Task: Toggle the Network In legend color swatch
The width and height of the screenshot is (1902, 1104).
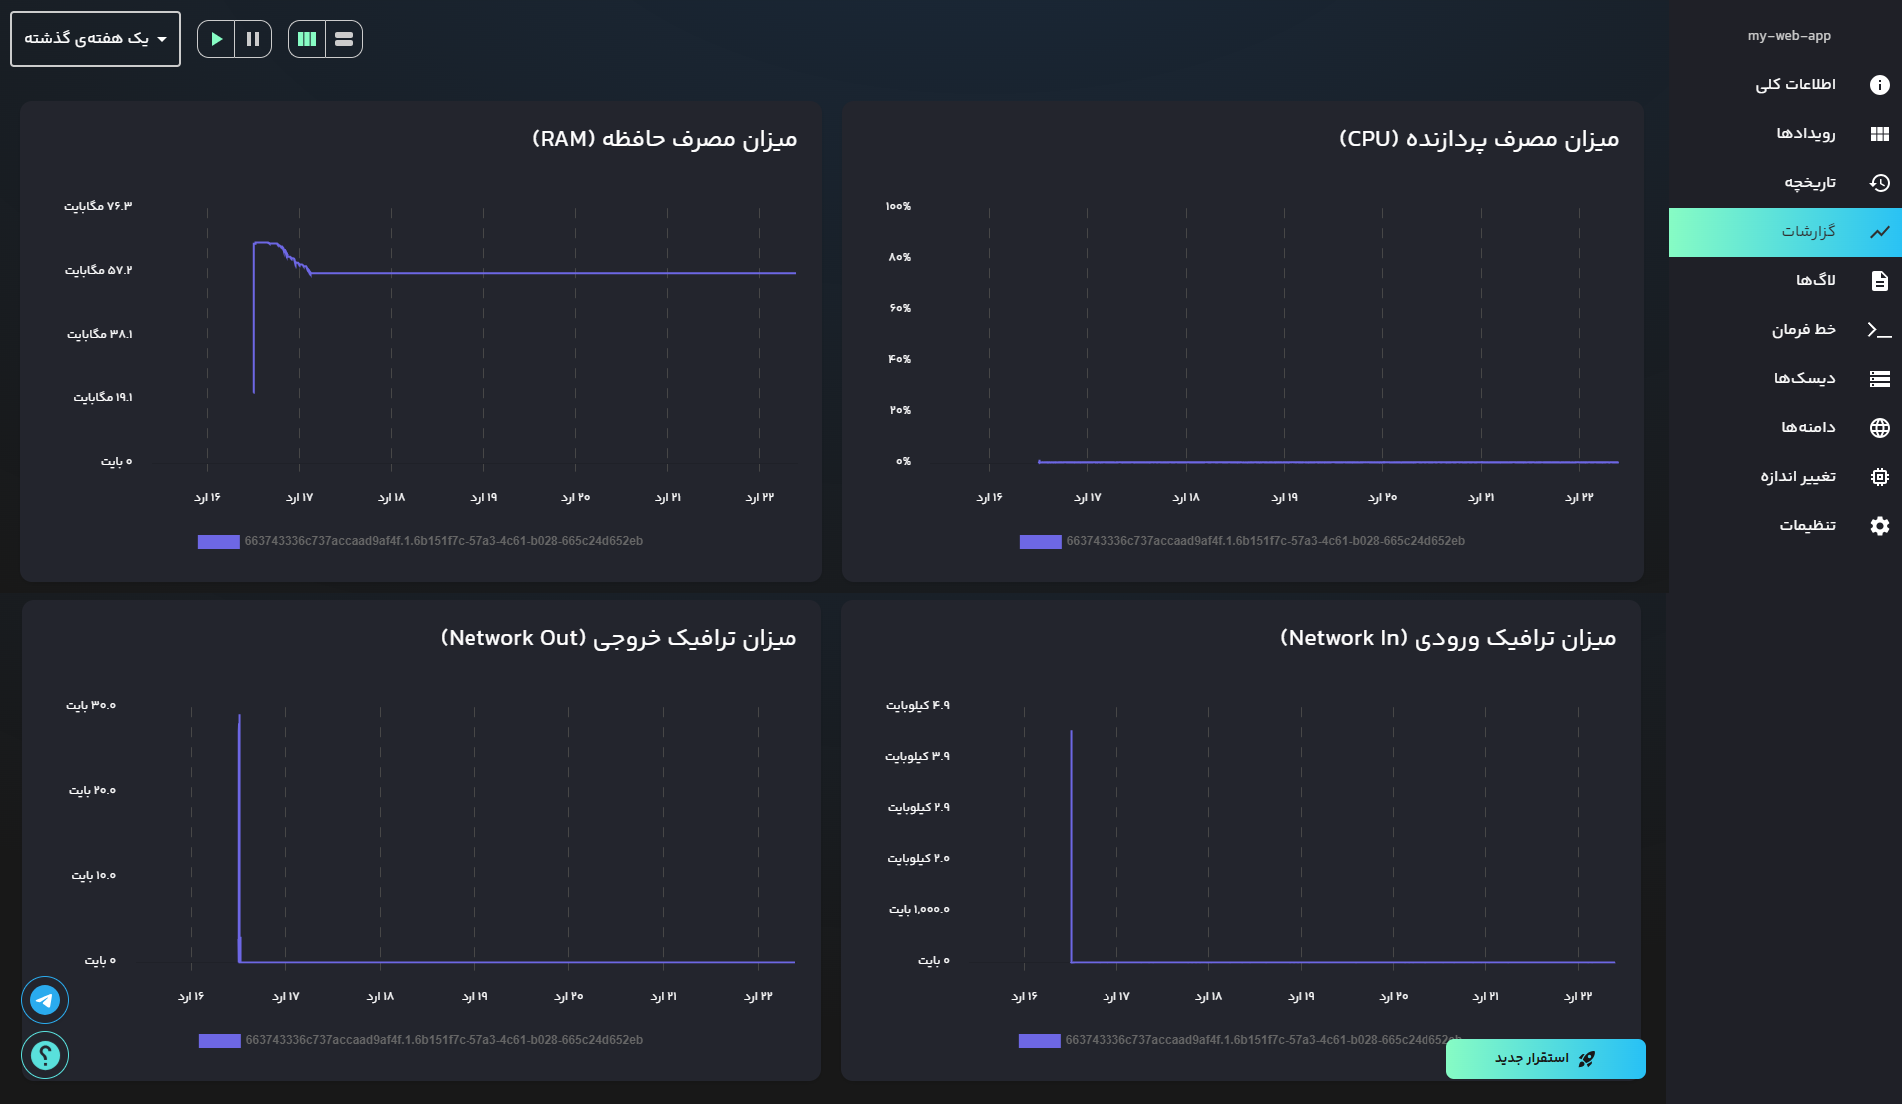Action: [1039, 1041]
